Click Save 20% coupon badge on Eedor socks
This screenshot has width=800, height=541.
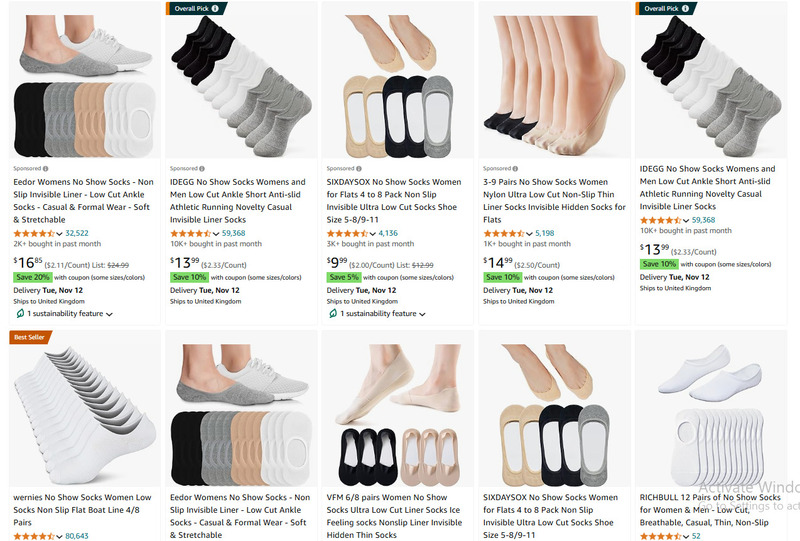[33, 277]
